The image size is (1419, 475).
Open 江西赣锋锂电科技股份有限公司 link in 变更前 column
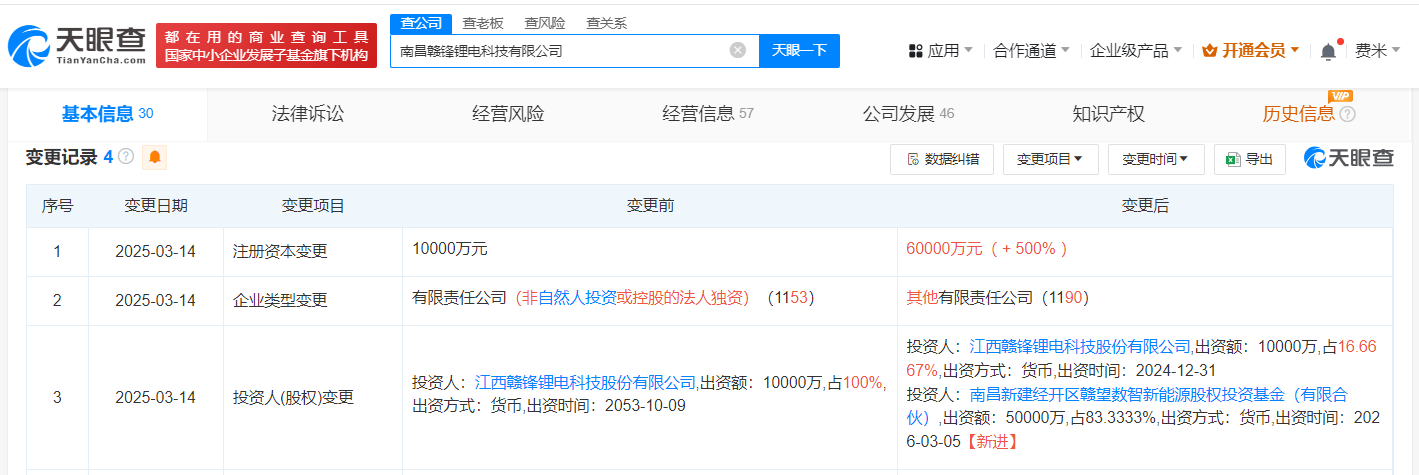tap(585, 382)
